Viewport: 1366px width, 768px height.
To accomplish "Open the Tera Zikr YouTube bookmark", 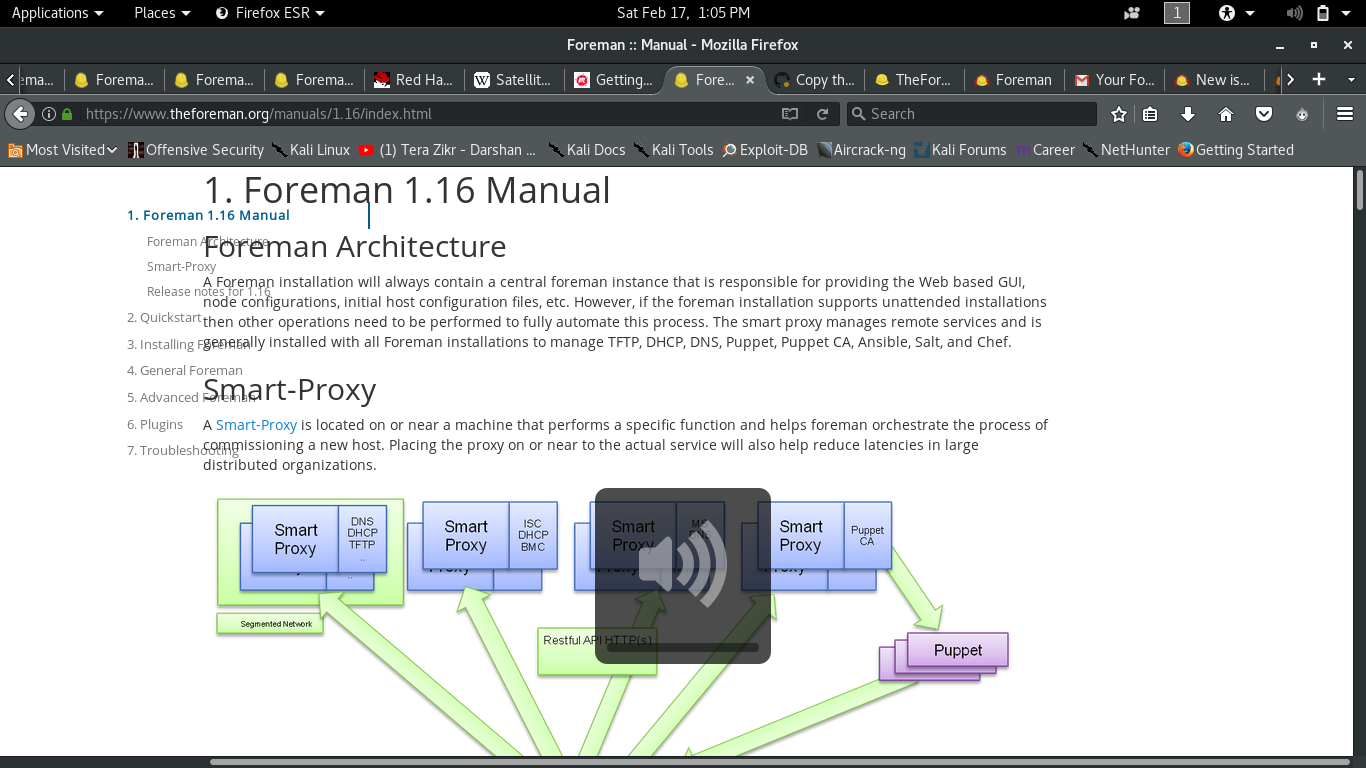I will tap(447, 150).
